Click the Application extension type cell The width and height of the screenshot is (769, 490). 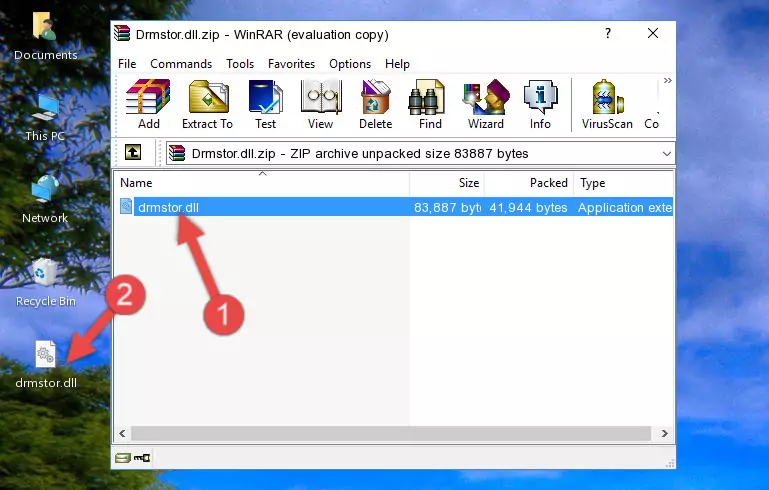[x=625, y=207]
